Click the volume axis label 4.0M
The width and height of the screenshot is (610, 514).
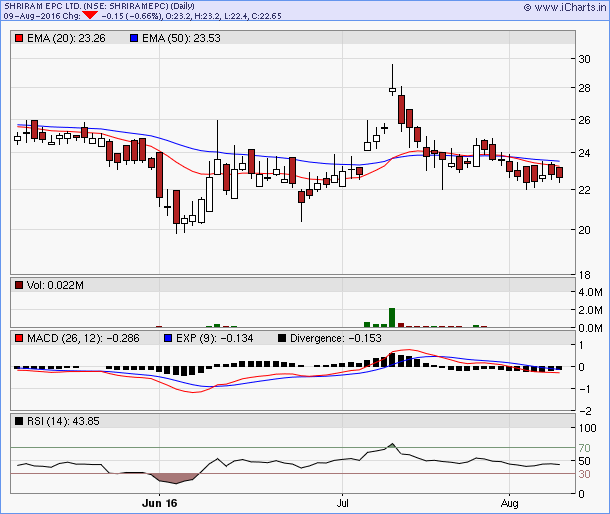click(x=590, y=292)
